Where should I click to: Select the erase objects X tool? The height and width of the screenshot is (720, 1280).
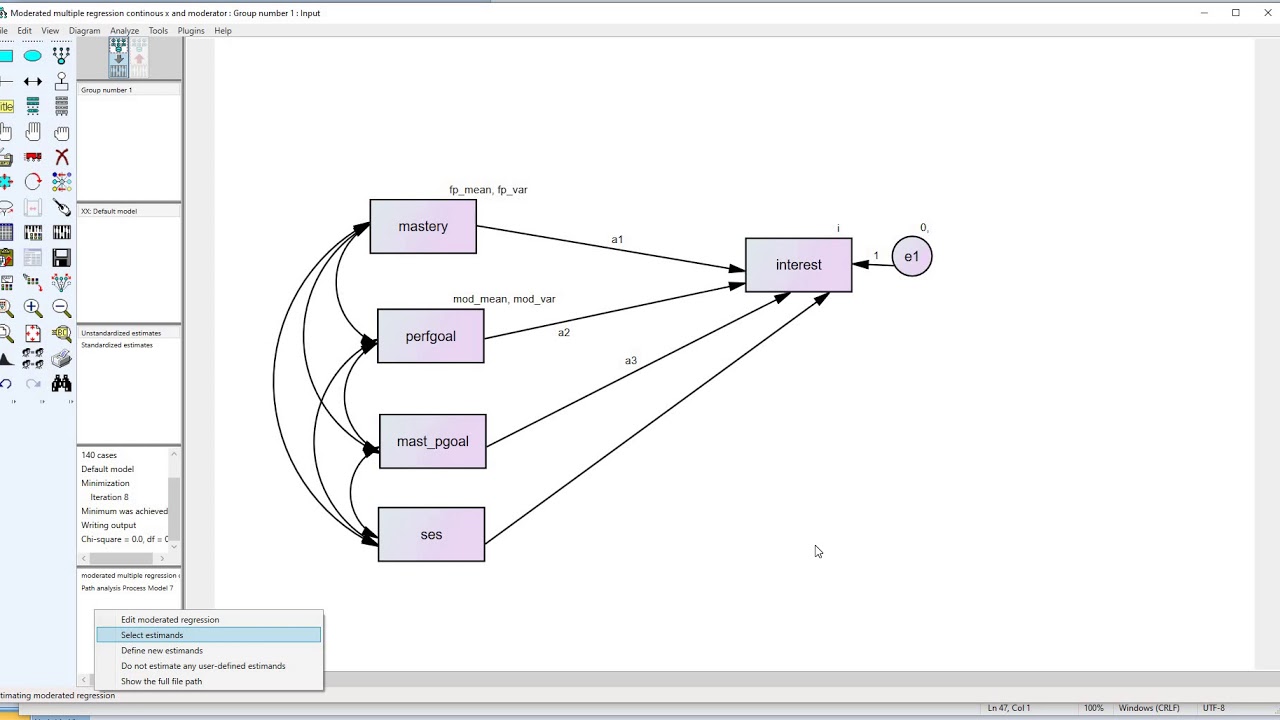tap(61, 157)
